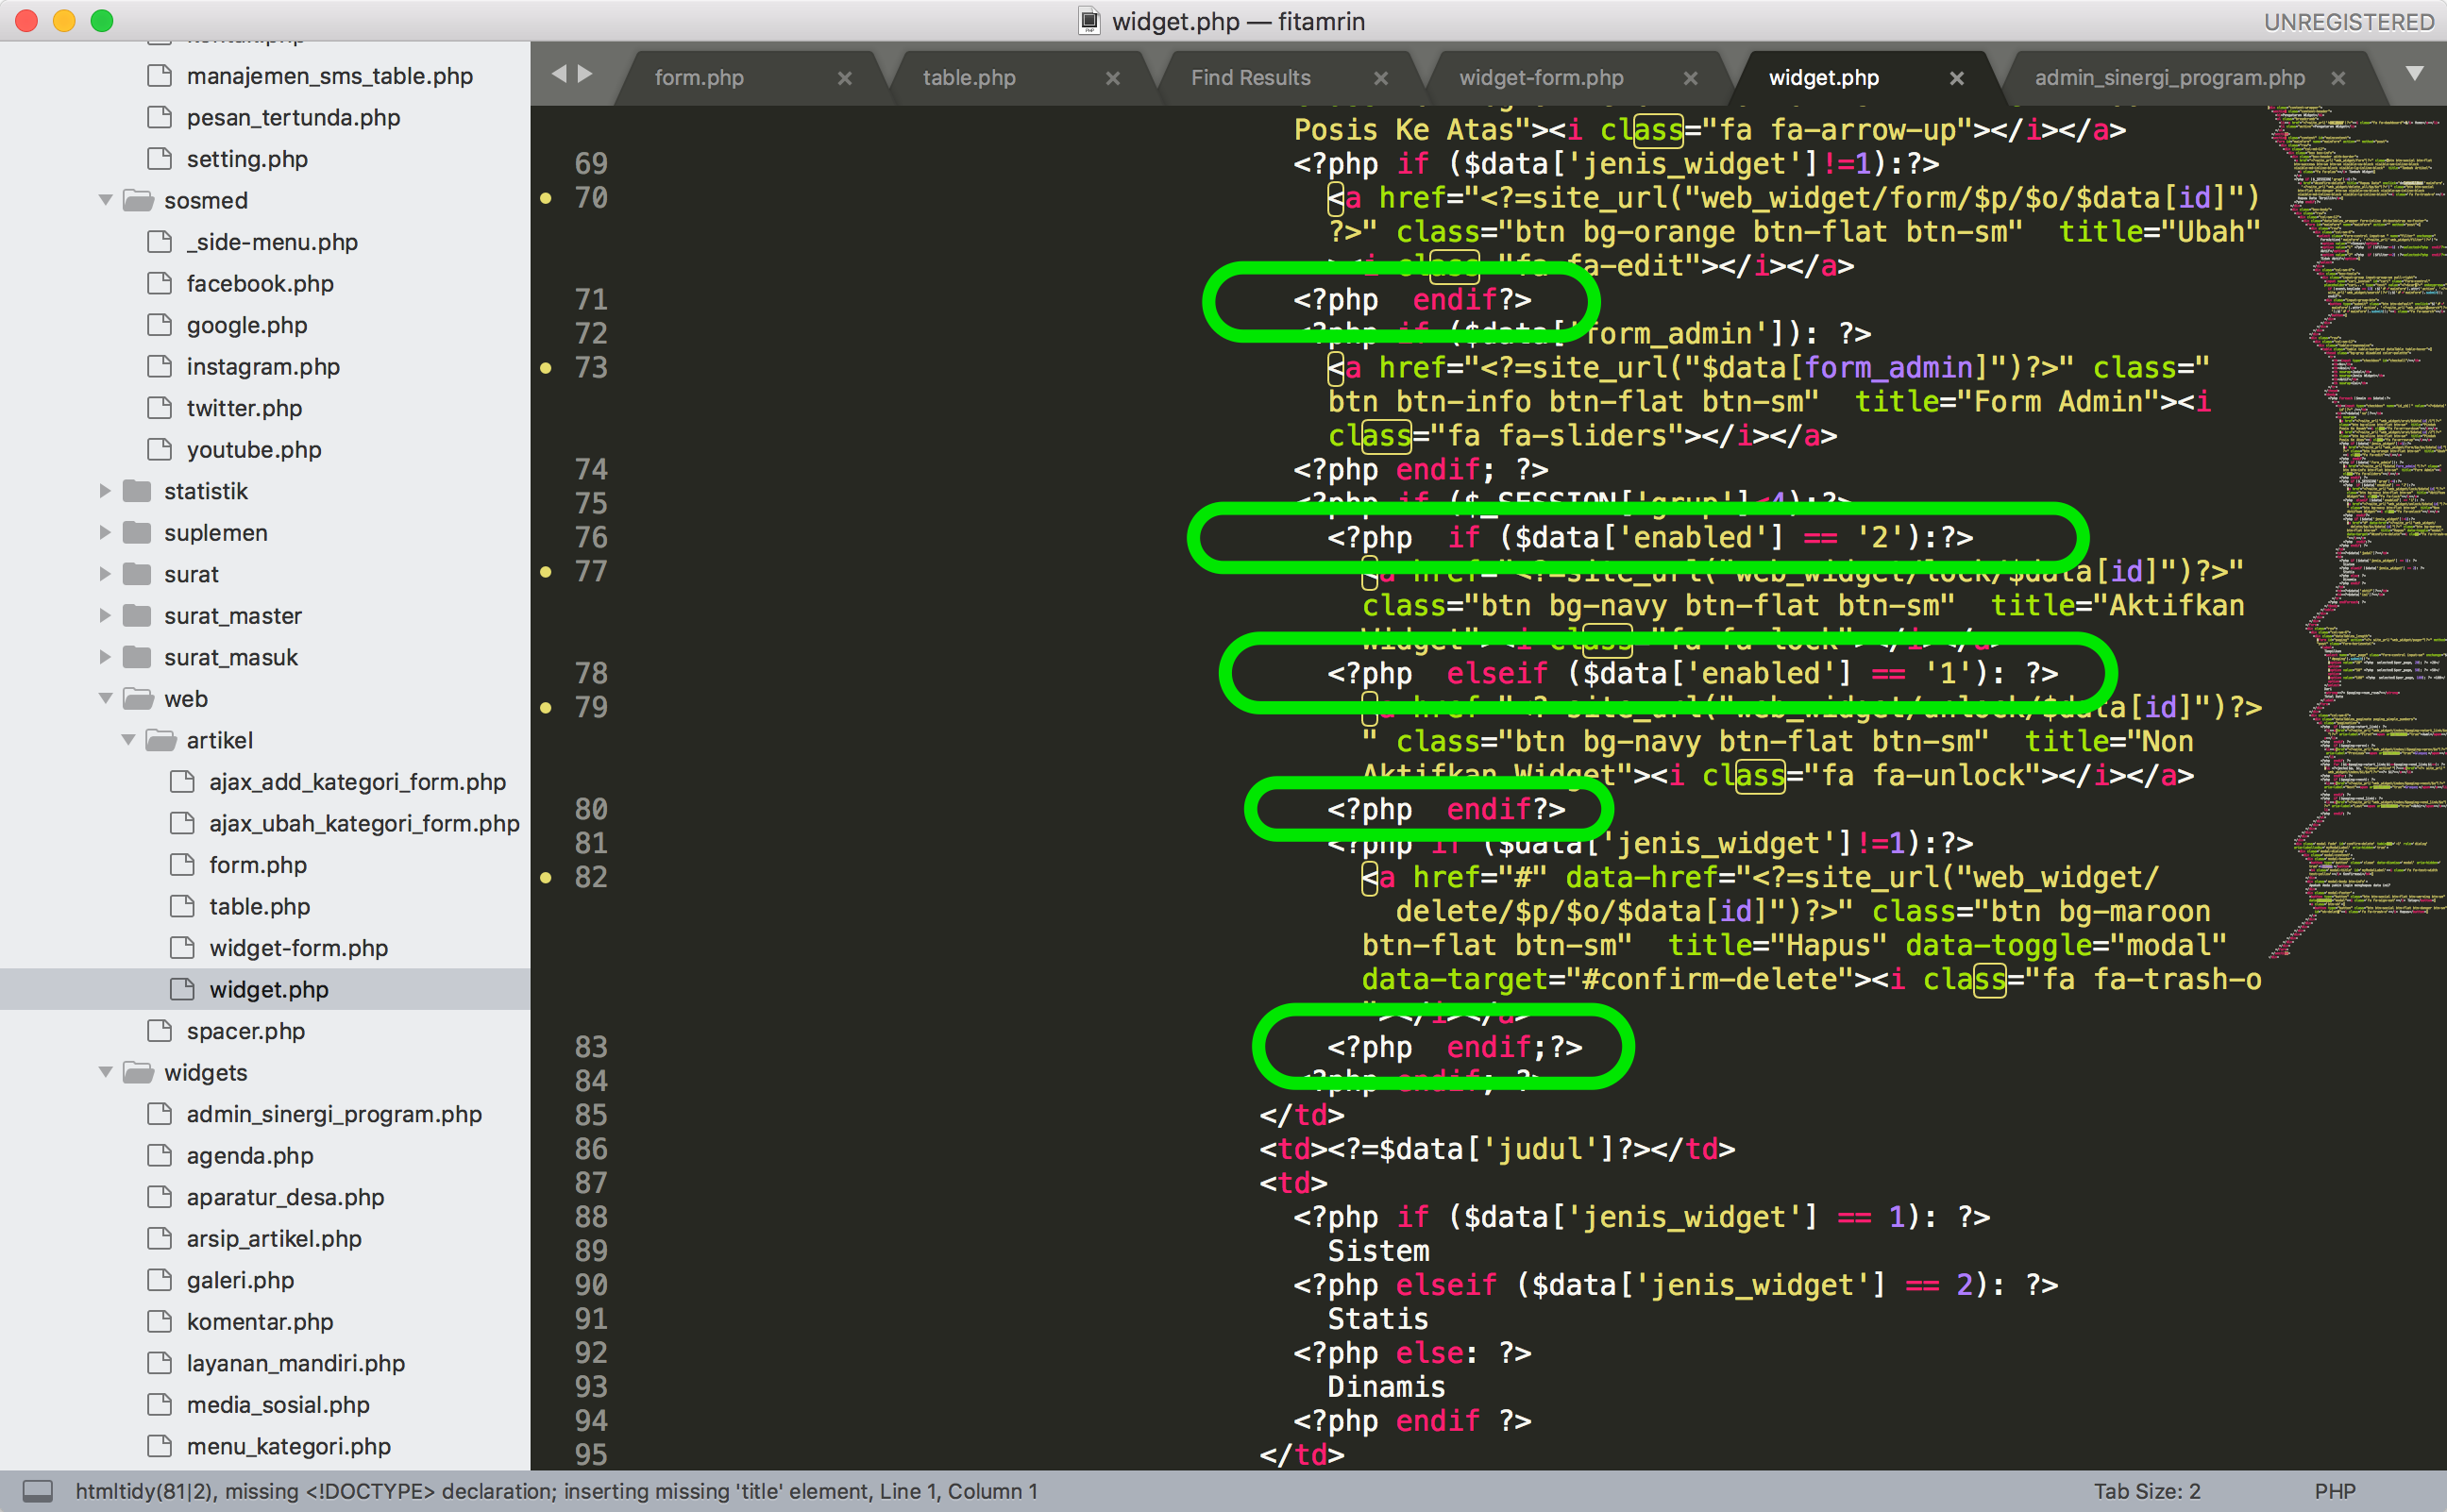Select twitter.php in the sidebar
The height and width of the screenshot is (1512, 2447).
(244, 407)
